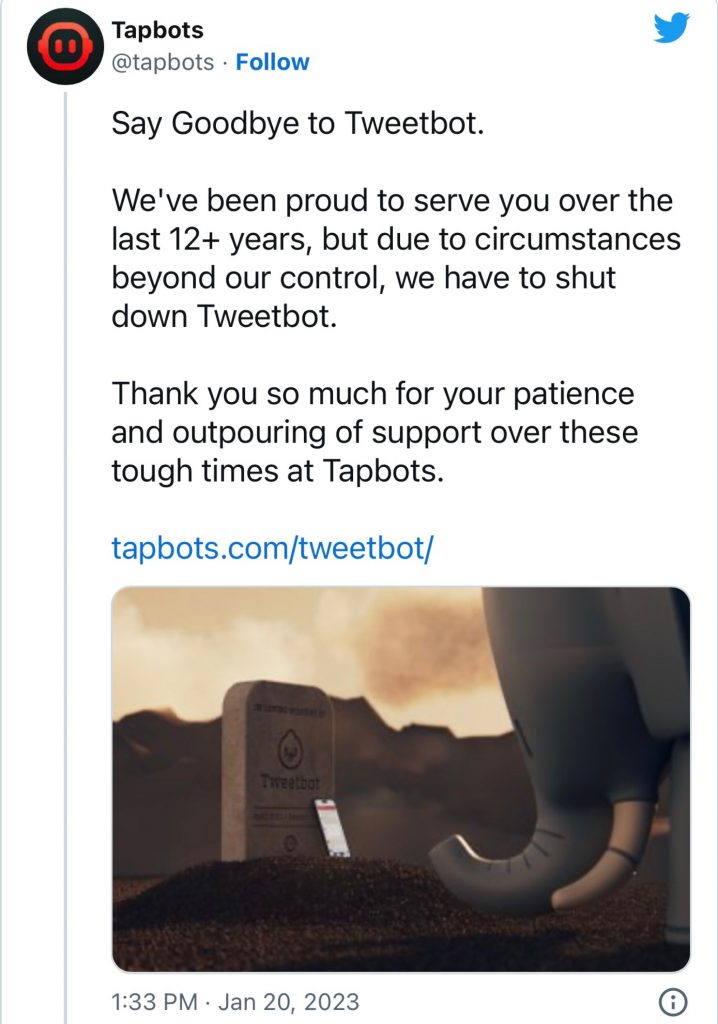Open the tapbots.com/tweetbot/ link
This screenshot has width=718, height=1024.
272,548
